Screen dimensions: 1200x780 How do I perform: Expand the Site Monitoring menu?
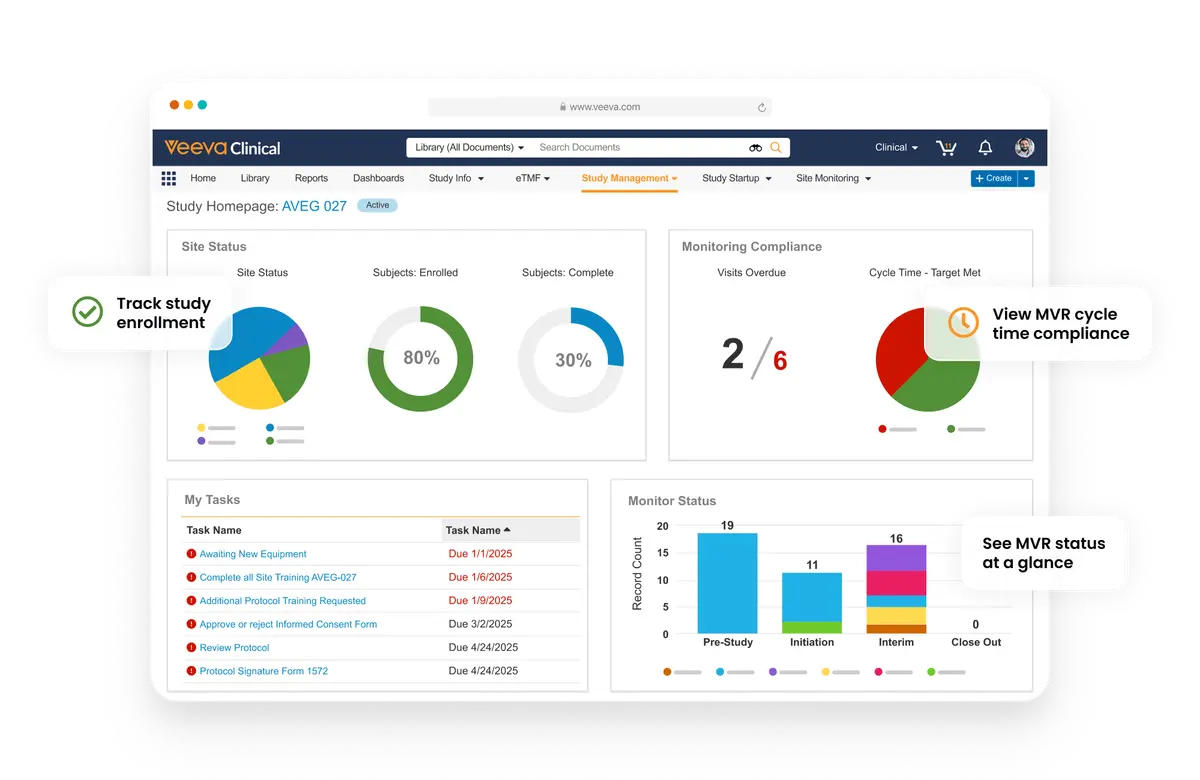coord(833,178)
